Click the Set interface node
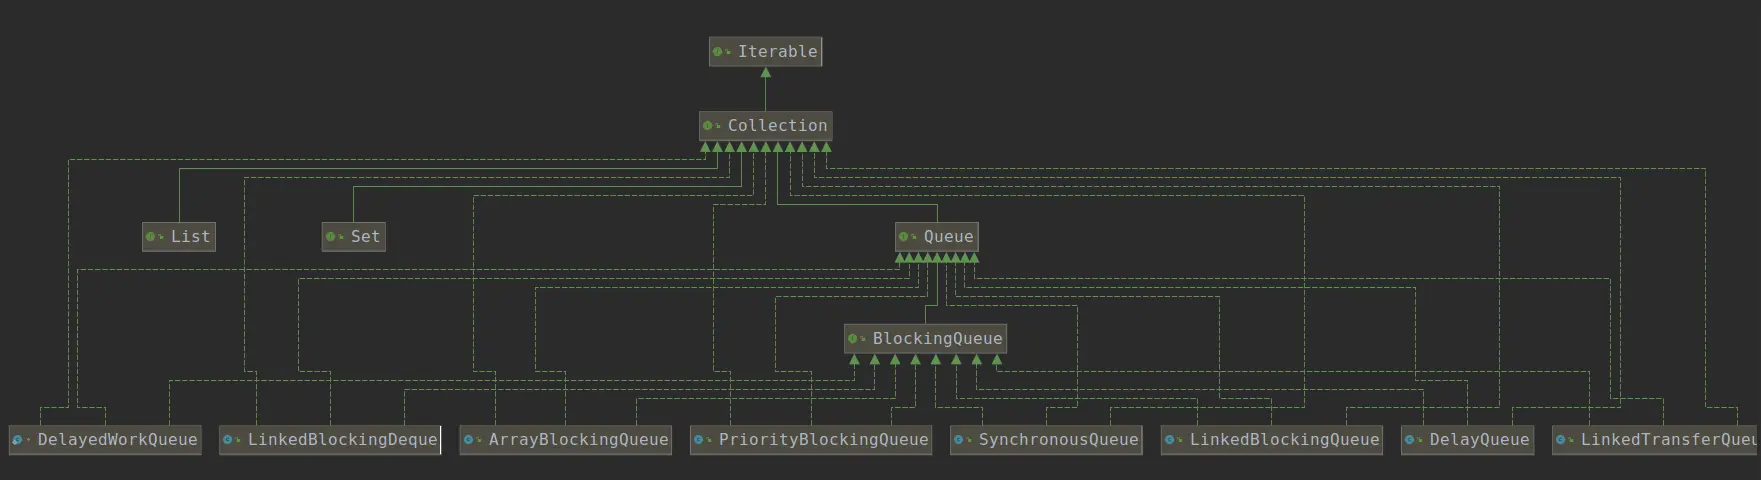 pyautogui.click(x=354, y=237)
